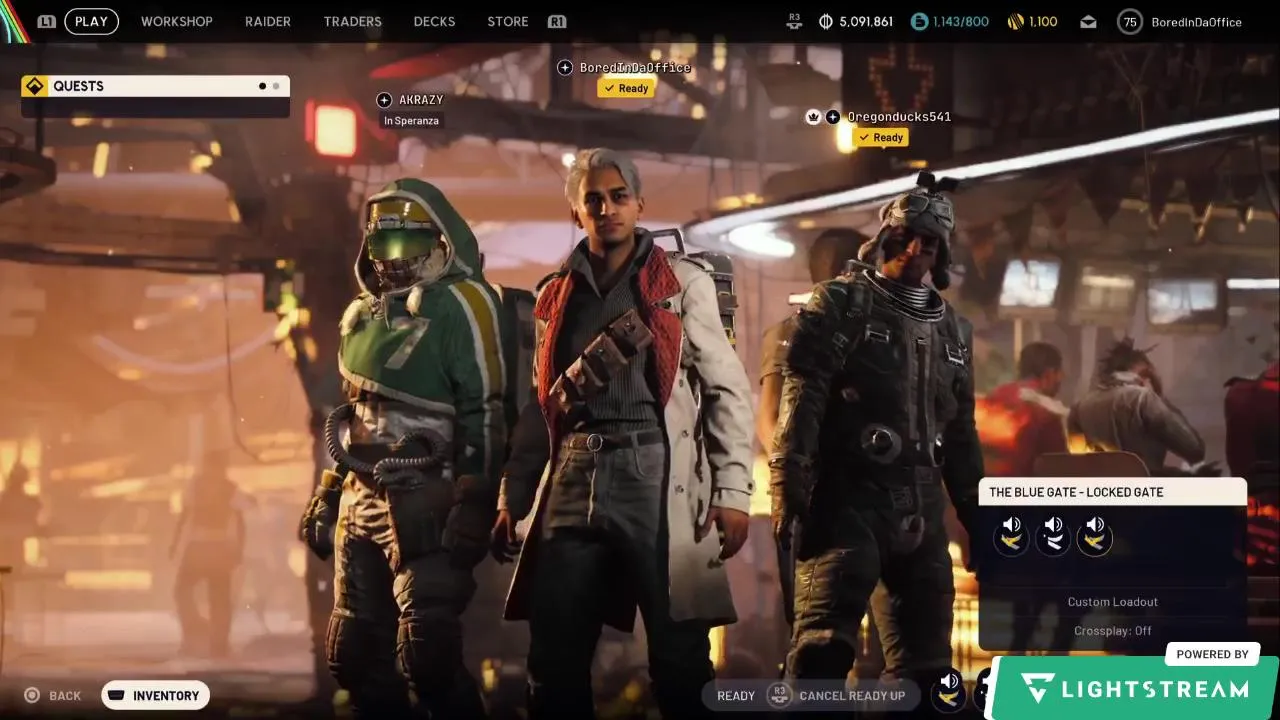Click the Ready badge under BoredInDaOffice
The height and width of the screenshot is (720, 1280).
[627, 88]
